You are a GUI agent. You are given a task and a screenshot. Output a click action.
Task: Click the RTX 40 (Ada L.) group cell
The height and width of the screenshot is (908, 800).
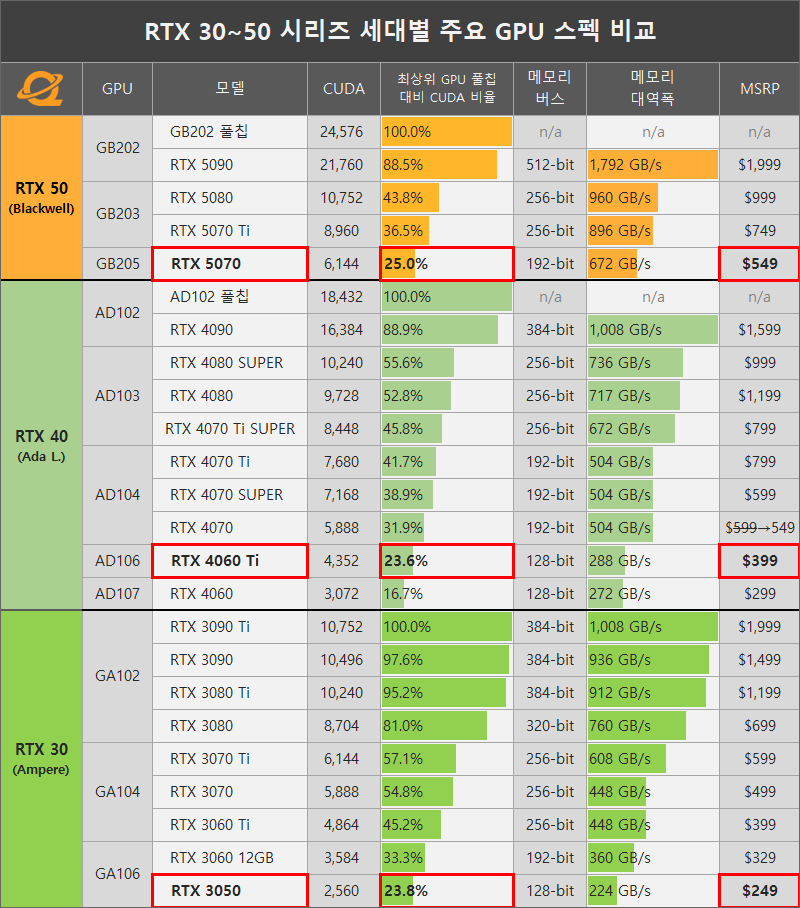41,445
